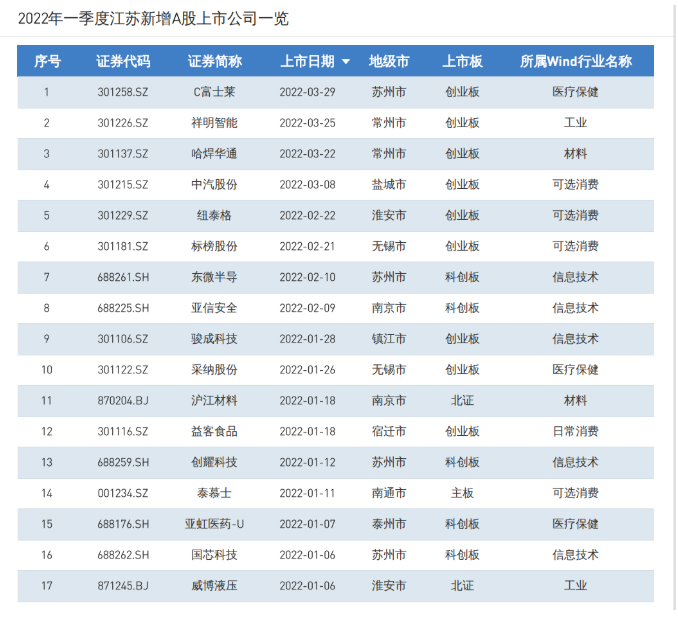Select stock code 688259.SH
This screenshot has height=618, width=678.
tap(123, 463)
